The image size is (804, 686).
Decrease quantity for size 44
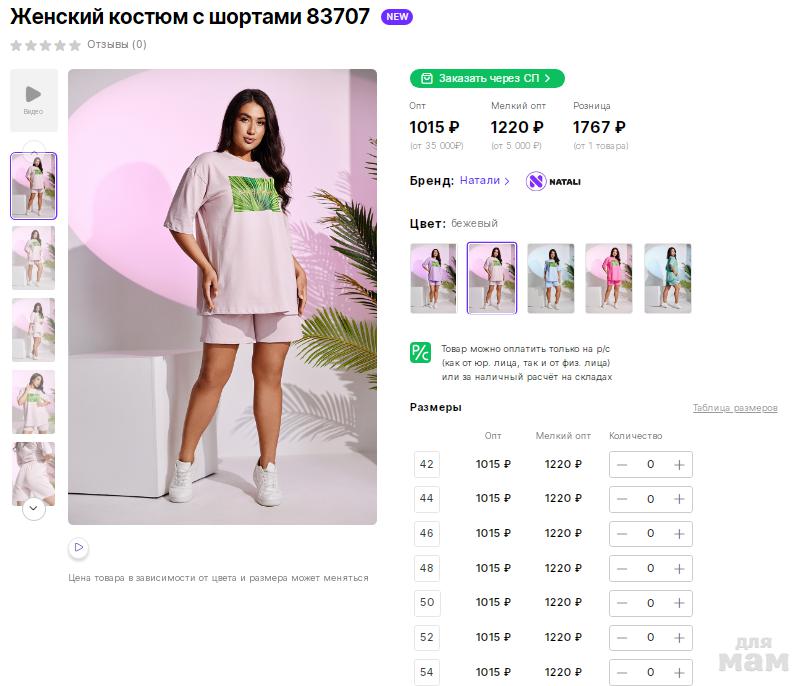622,499
